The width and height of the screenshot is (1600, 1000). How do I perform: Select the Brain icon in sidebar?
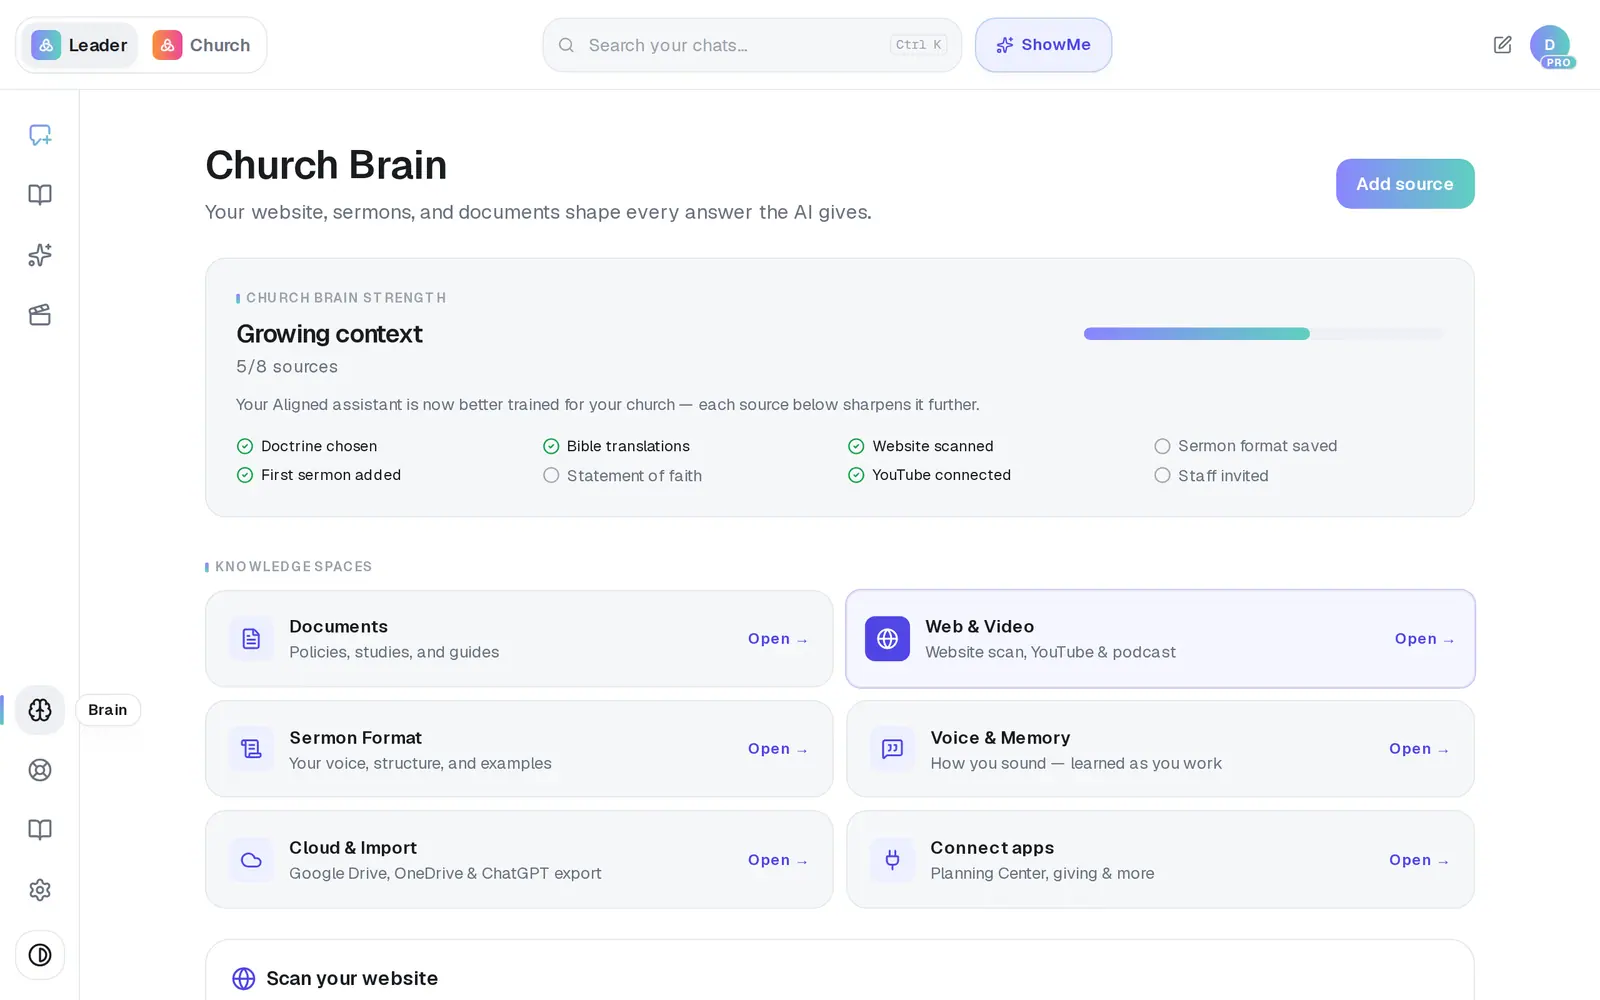click(x=40, y=710)
